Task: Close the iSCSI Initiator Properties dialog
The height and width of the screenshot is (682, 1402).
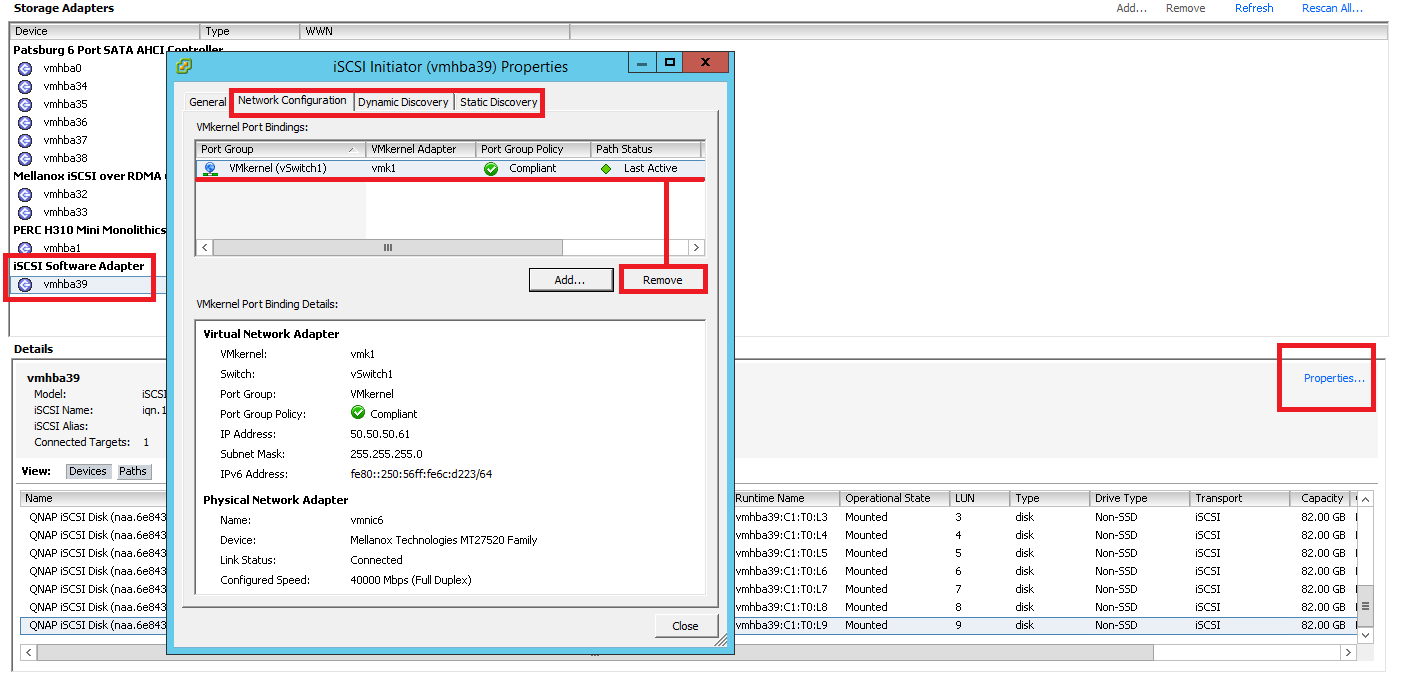Action: (685, 626)
